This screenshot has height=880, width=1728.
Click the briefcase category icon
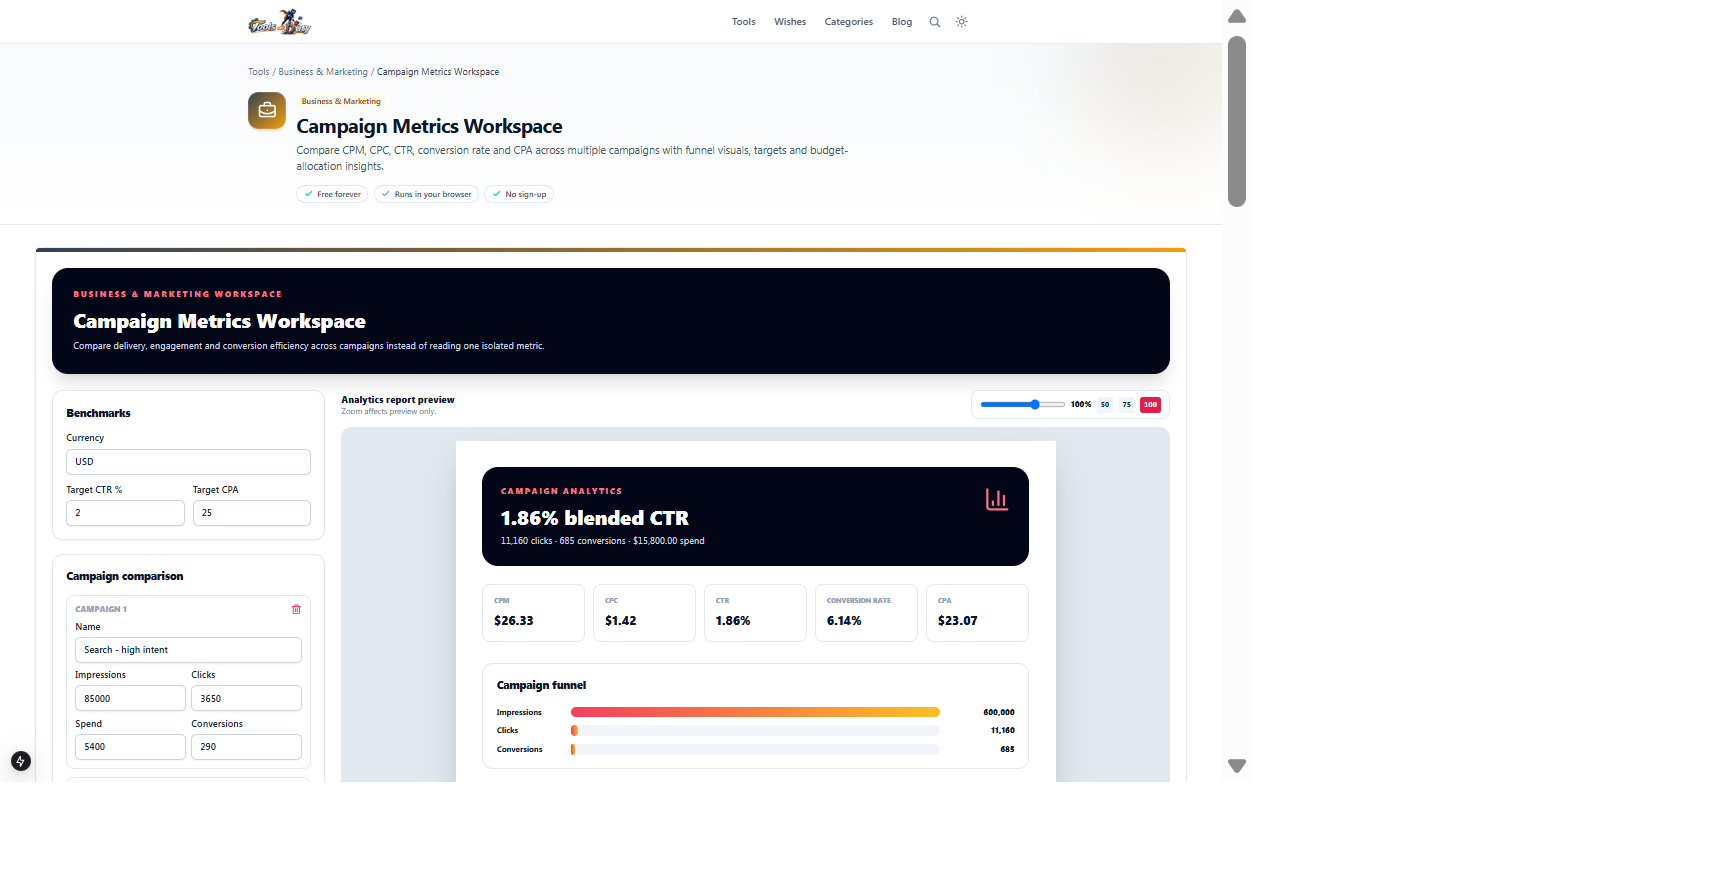coord(267,111)
